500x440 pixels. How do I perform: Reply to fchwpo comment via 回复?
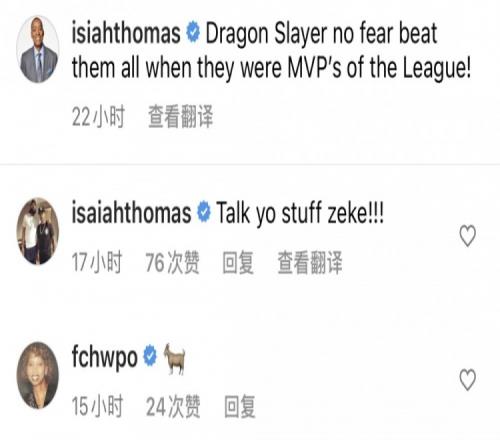240,406
